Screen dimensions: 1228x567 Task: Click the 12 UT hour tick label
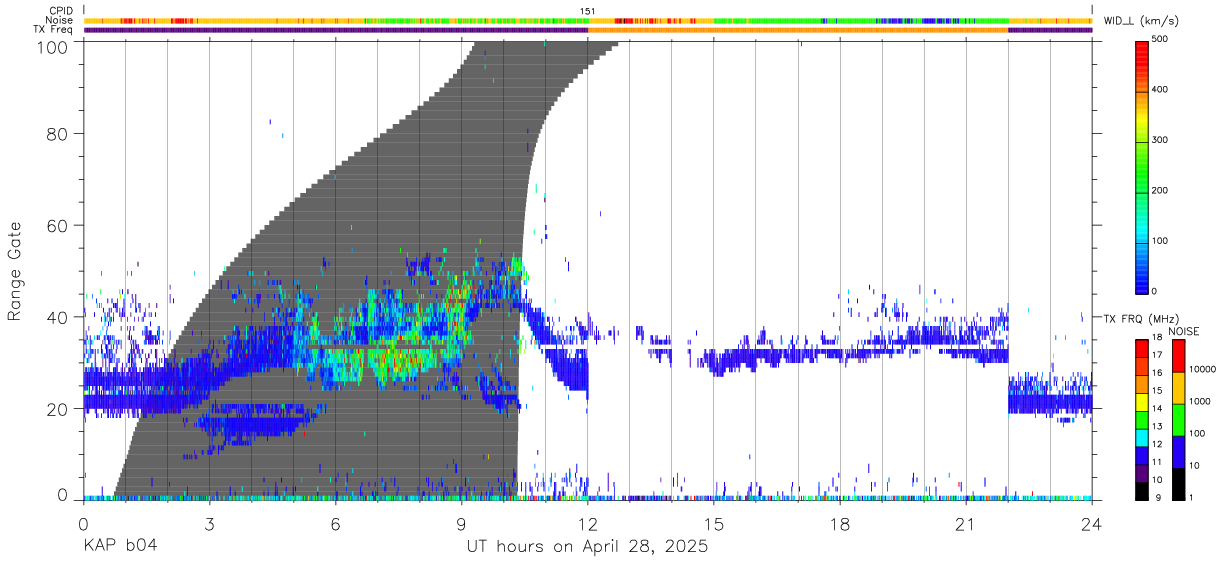pyautogui.click(x=588, y=524)
